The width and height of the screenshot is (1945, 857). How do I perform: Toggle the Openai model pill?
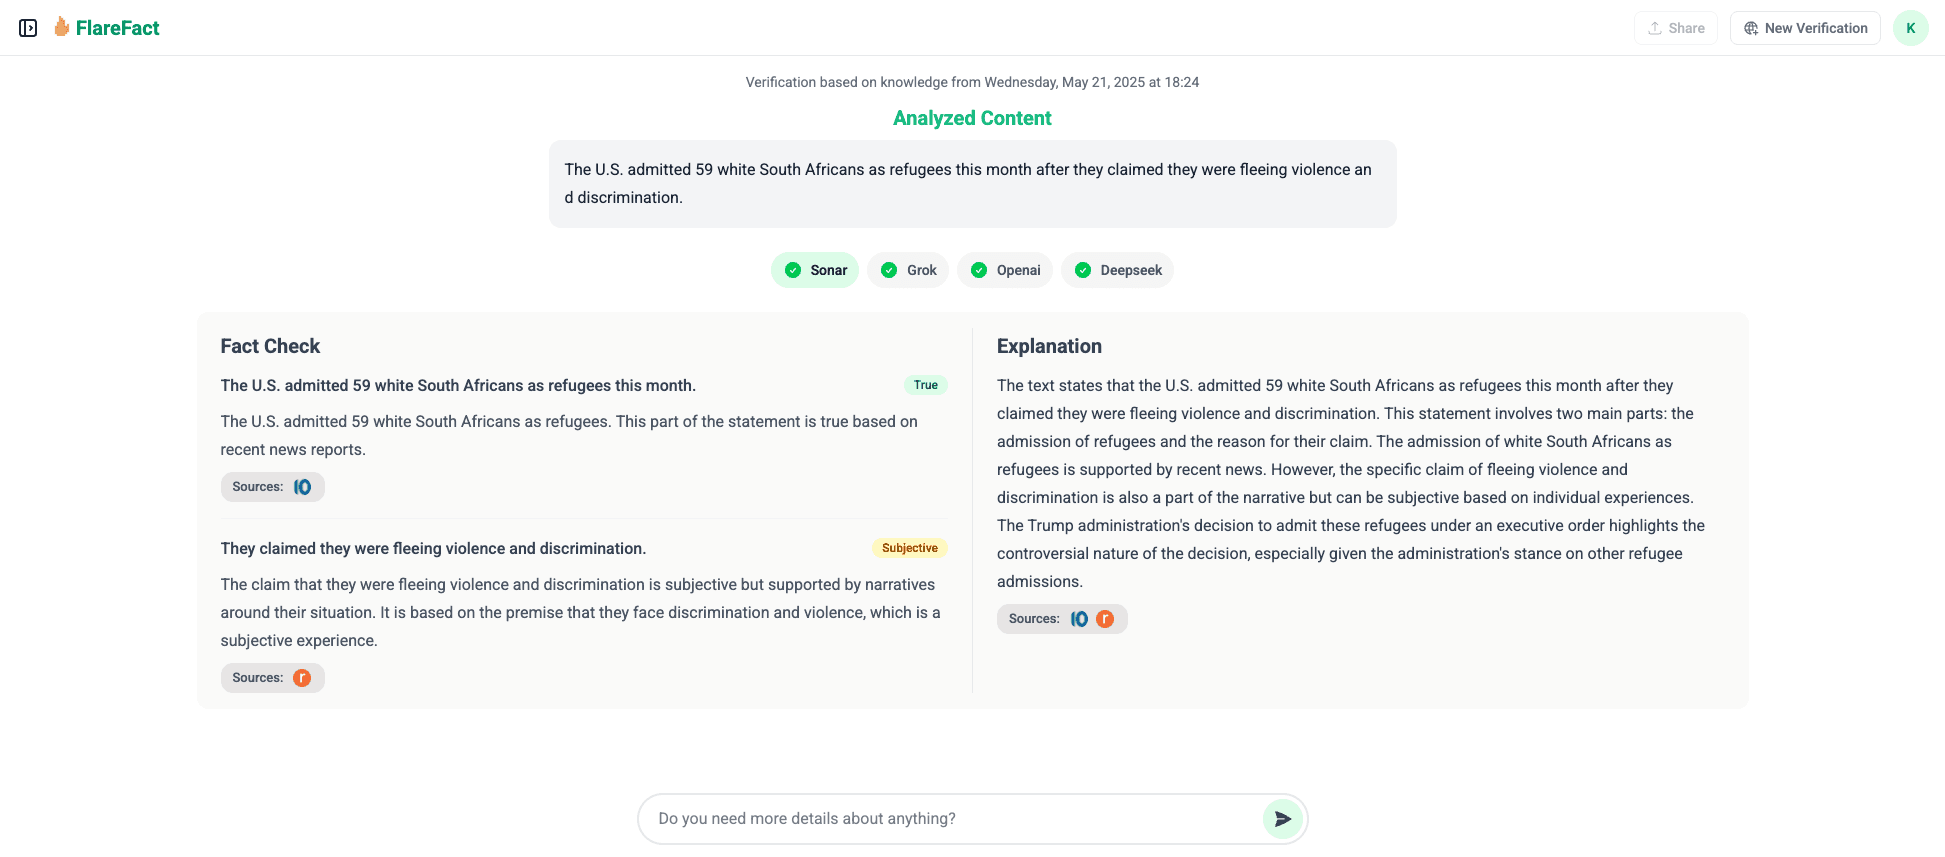click(1004, 269)
